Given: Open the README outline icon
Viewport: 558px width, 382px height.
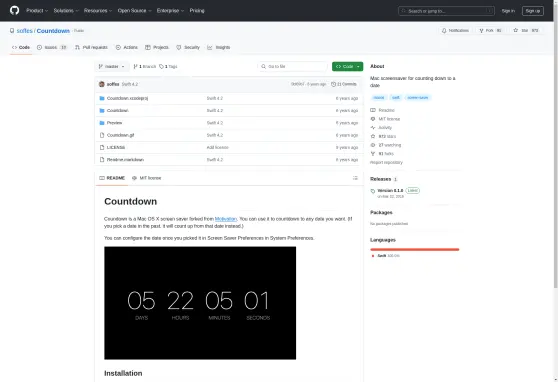Looking at the screenshot, I should pos(355,178).
